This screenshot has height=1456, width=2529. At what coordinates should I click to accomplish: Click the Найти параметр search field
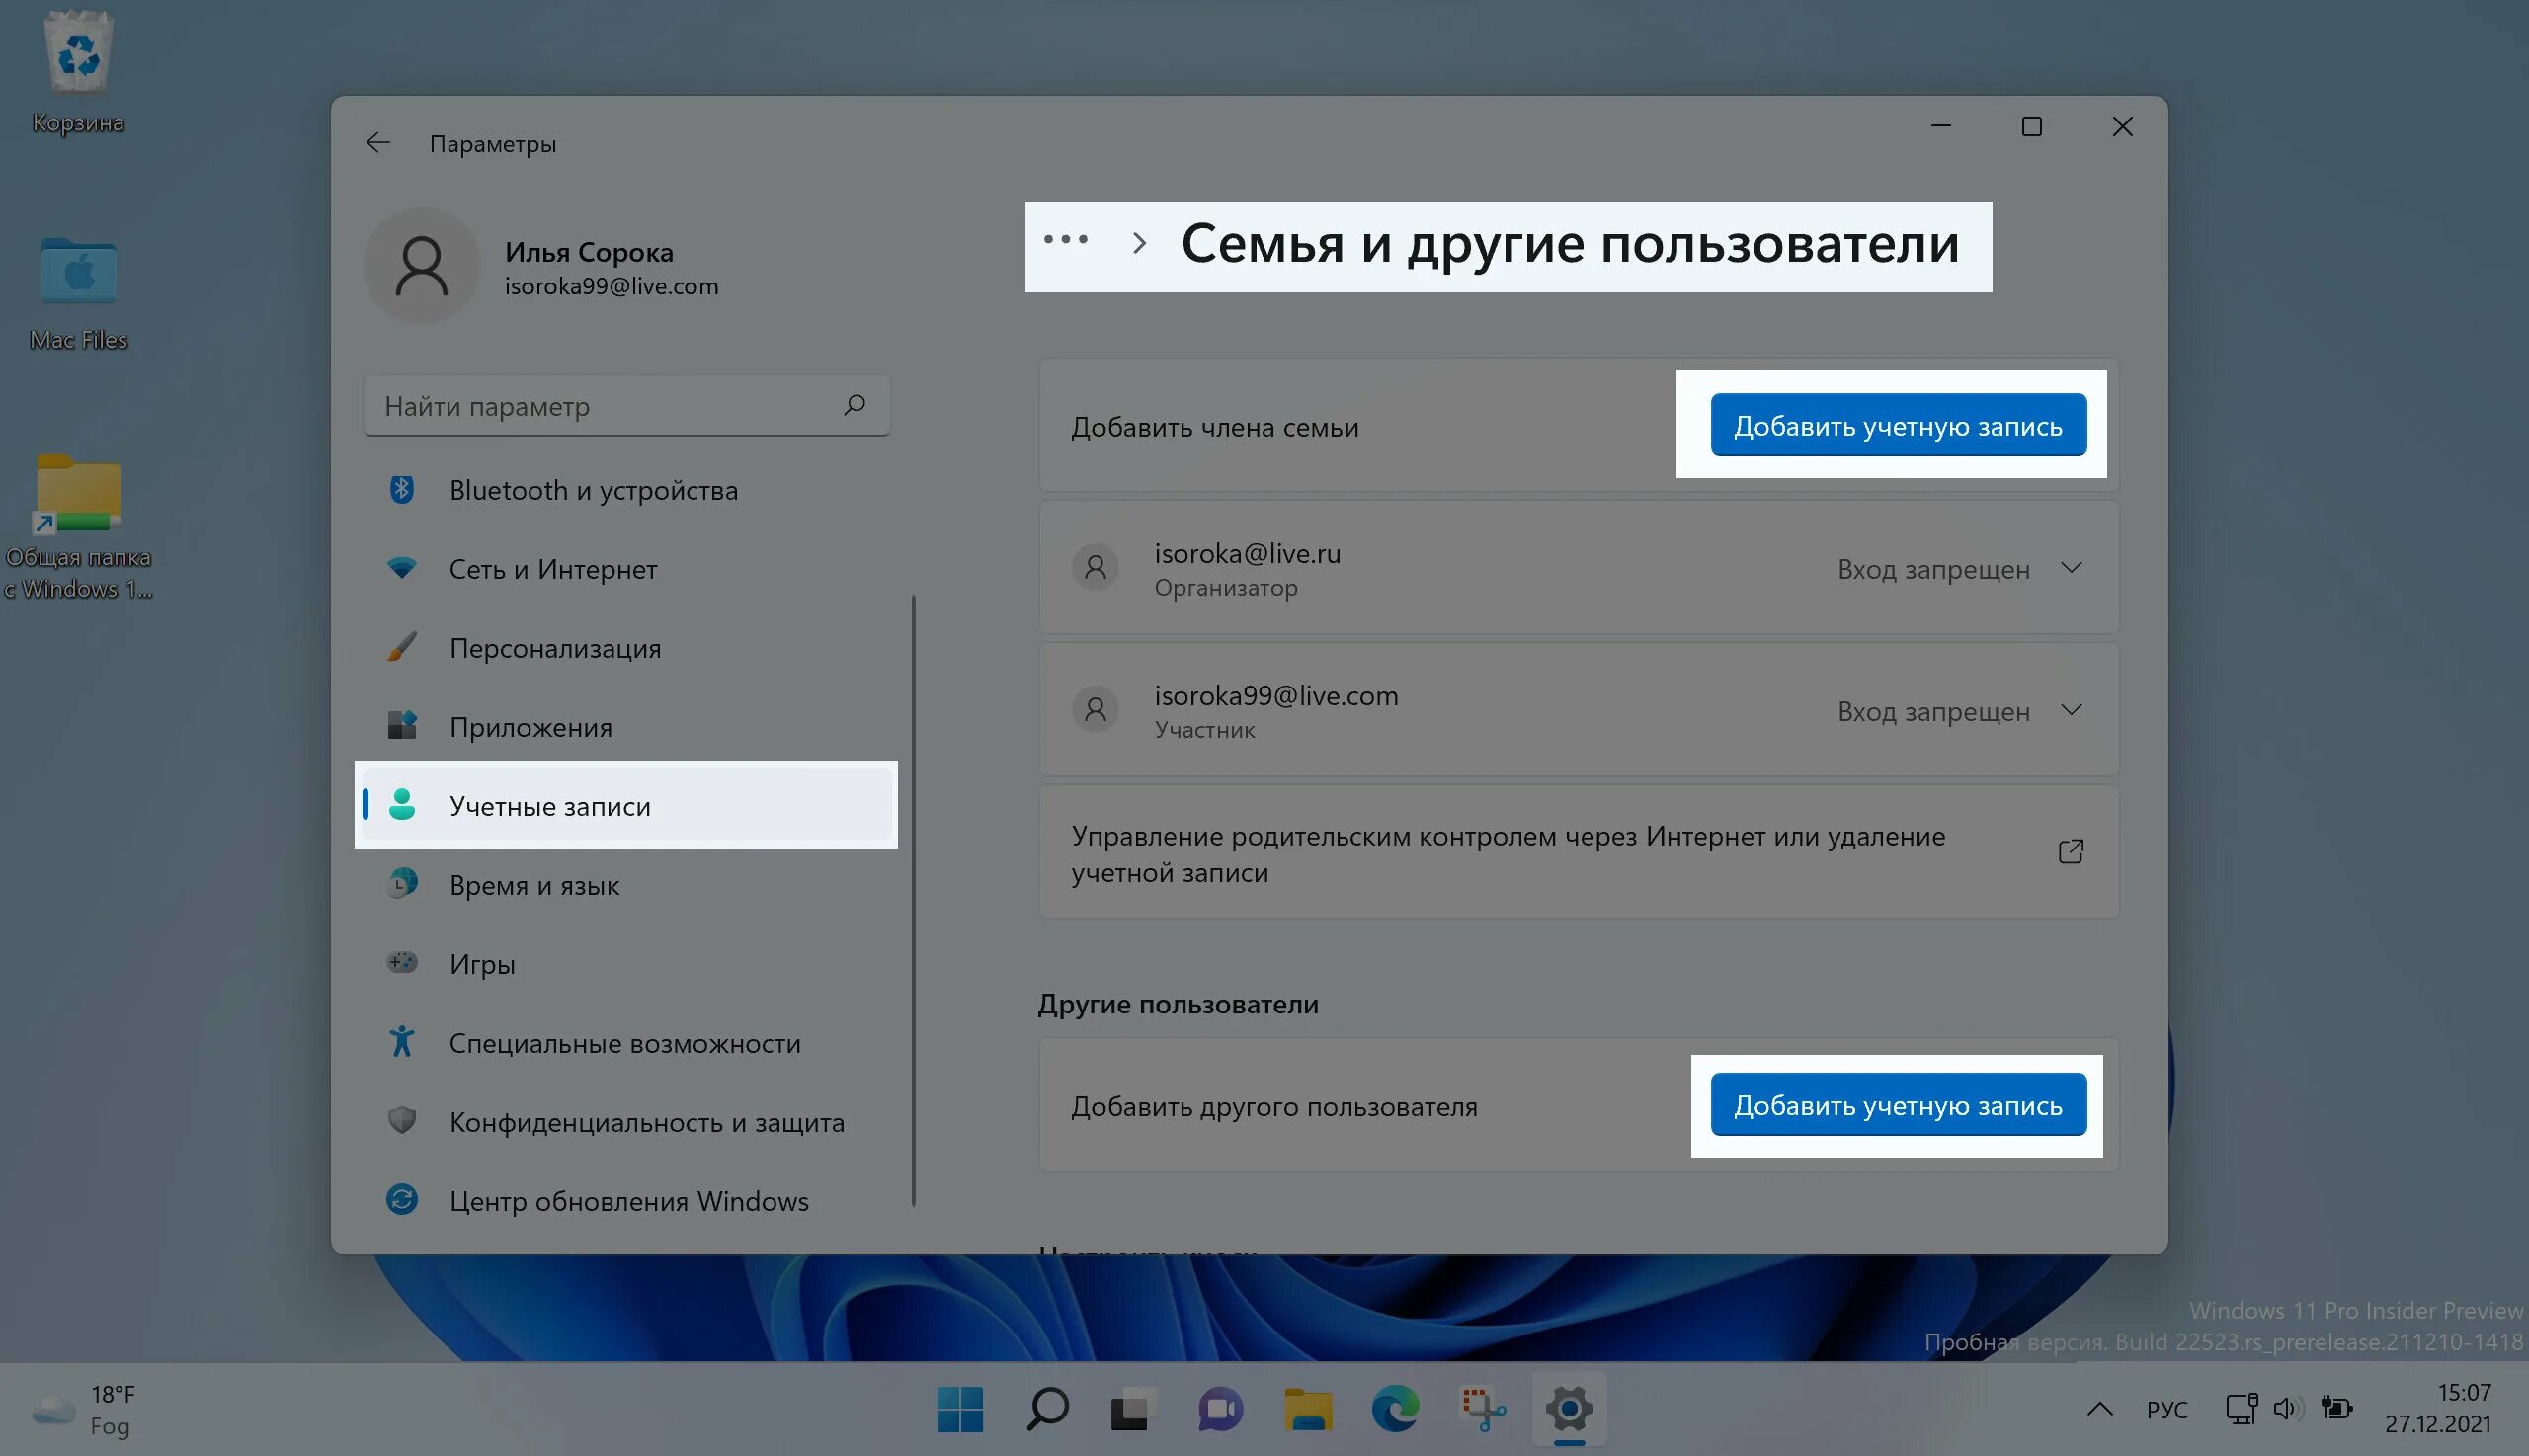[x=627, y=405]
